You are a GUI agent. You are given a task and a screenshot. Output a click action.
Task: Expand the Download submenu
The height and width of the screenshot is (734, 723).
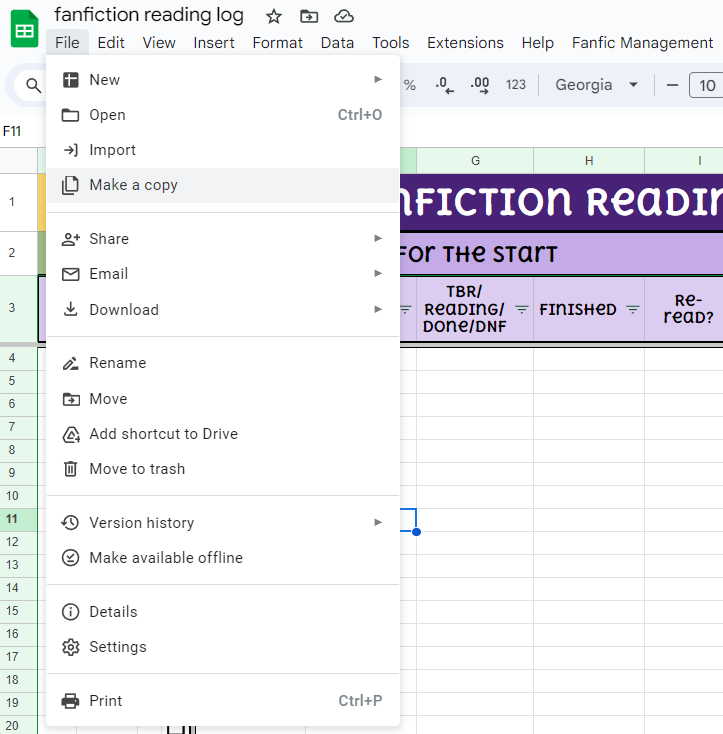223,309
